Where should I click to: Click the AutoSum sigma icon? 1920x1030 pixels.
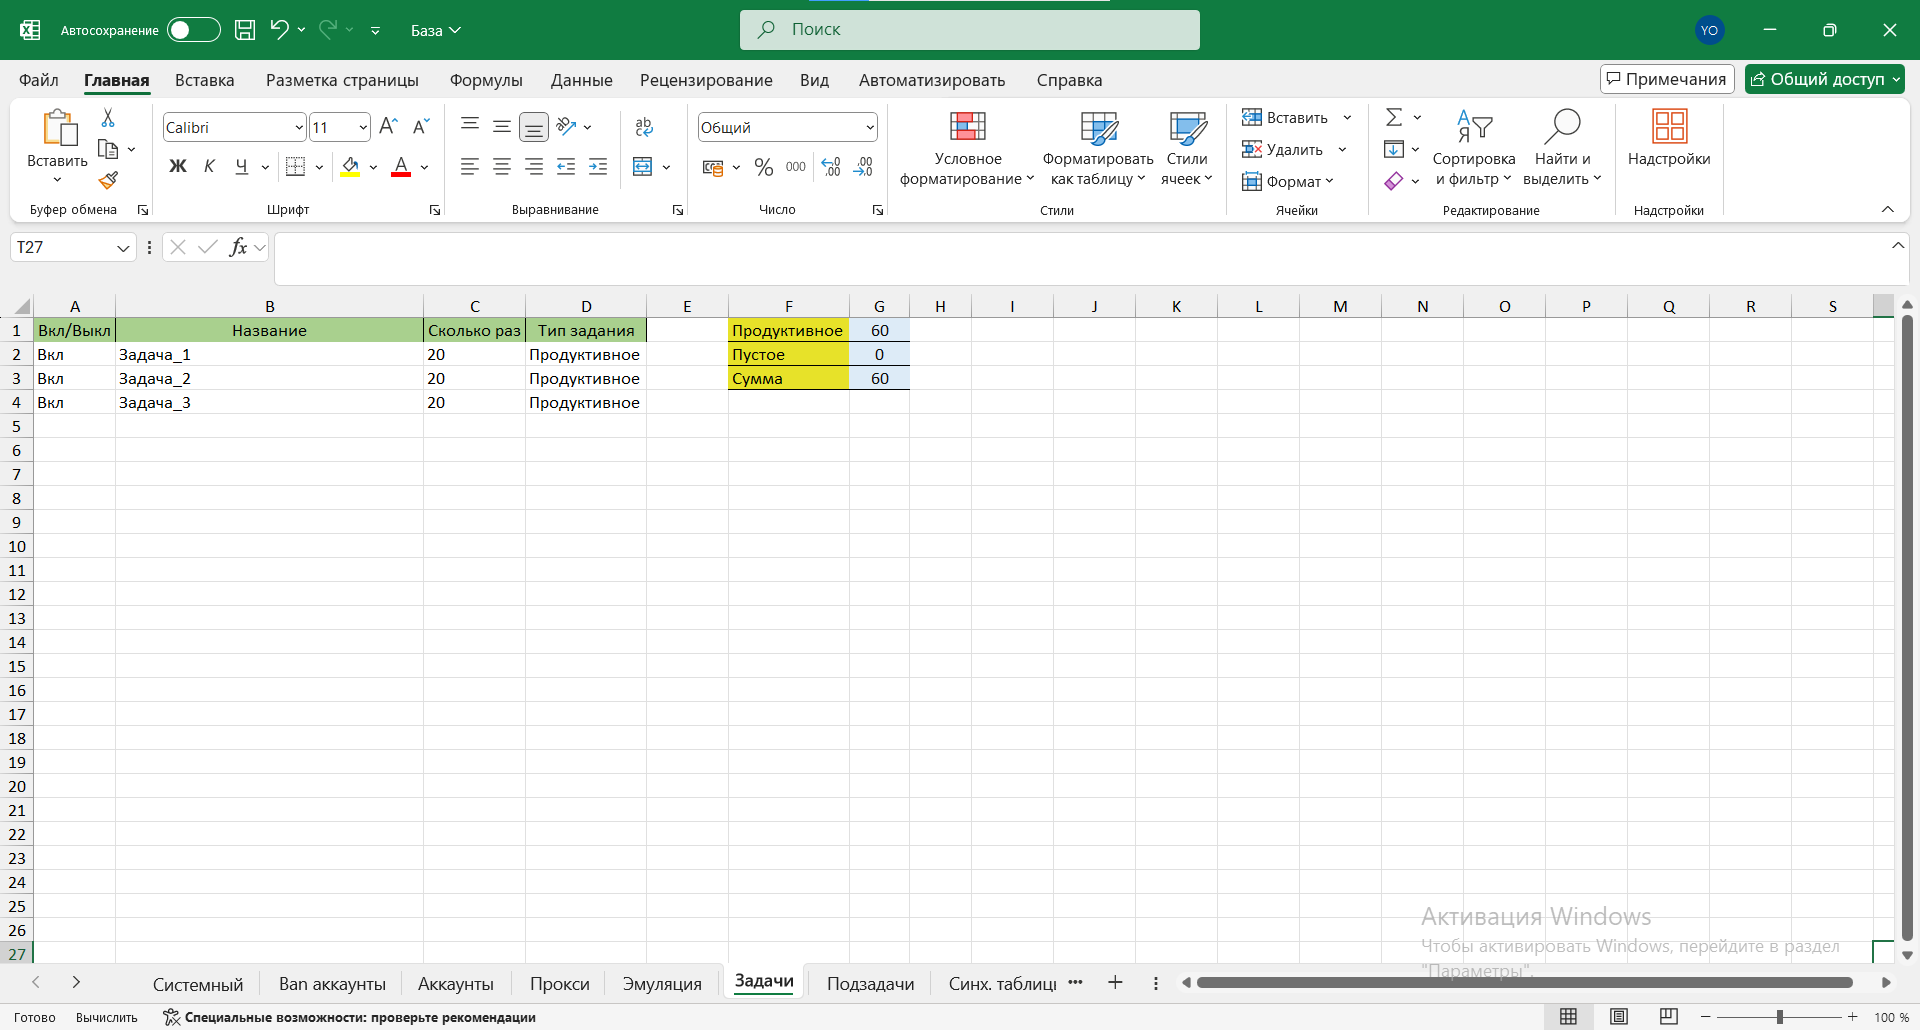pos(1394,118)
